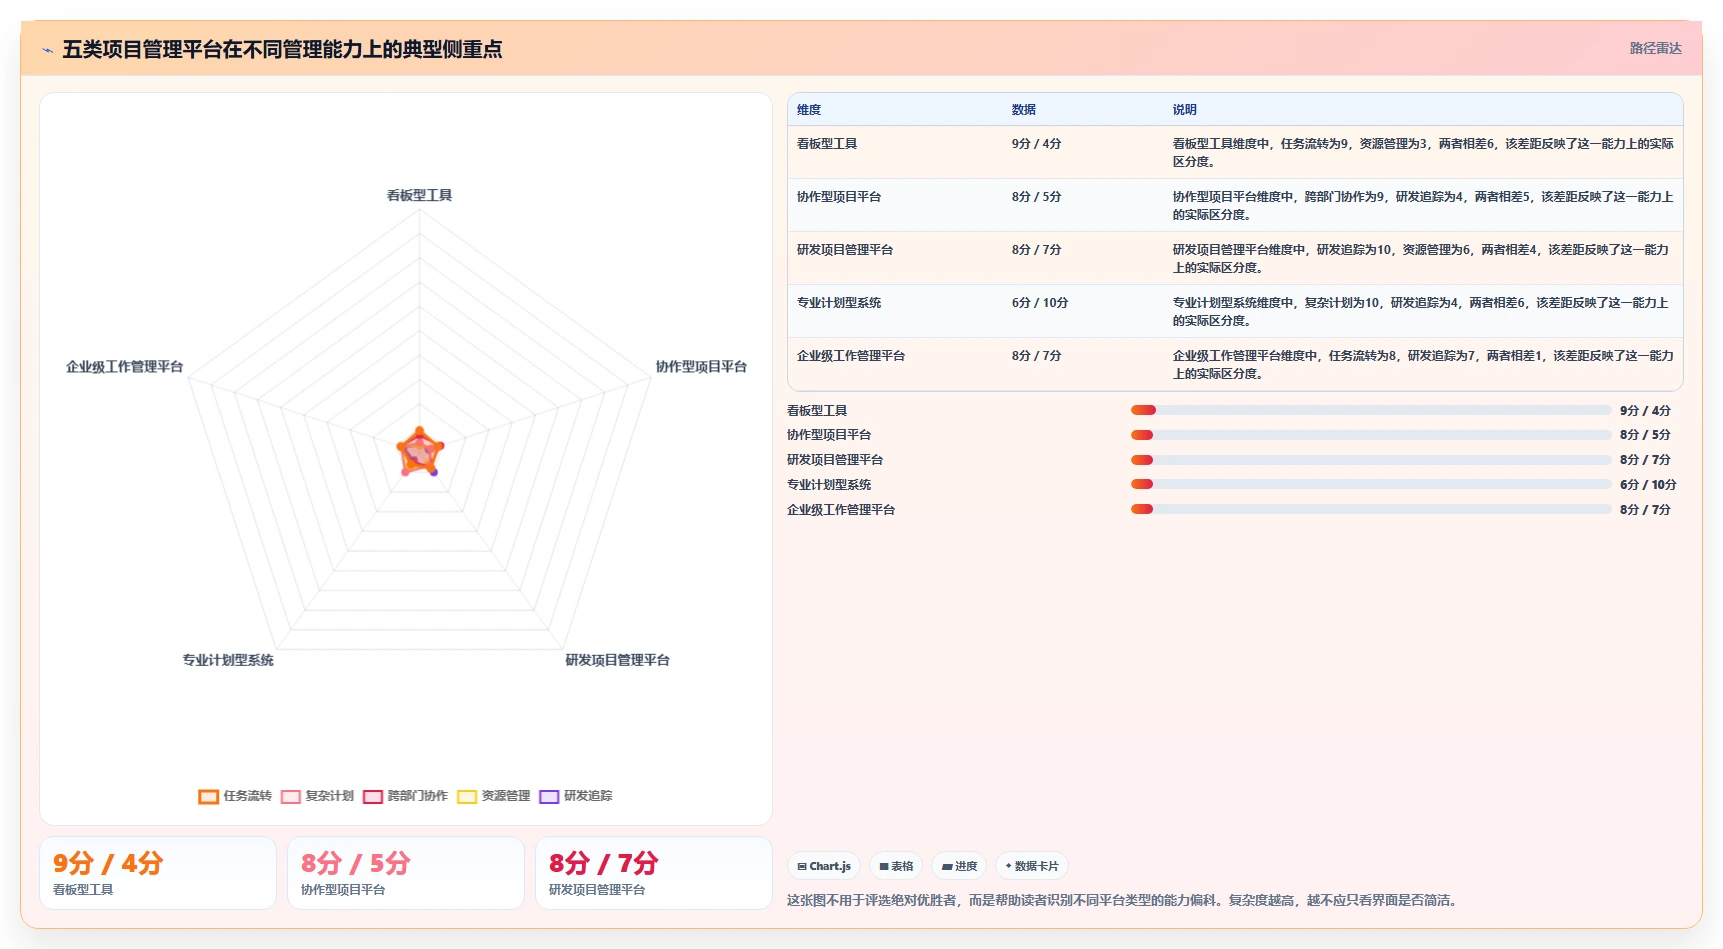1723x949 pixels.
Task: Click the 9分 / 4分 value in table
Action: pos(1036,144)
